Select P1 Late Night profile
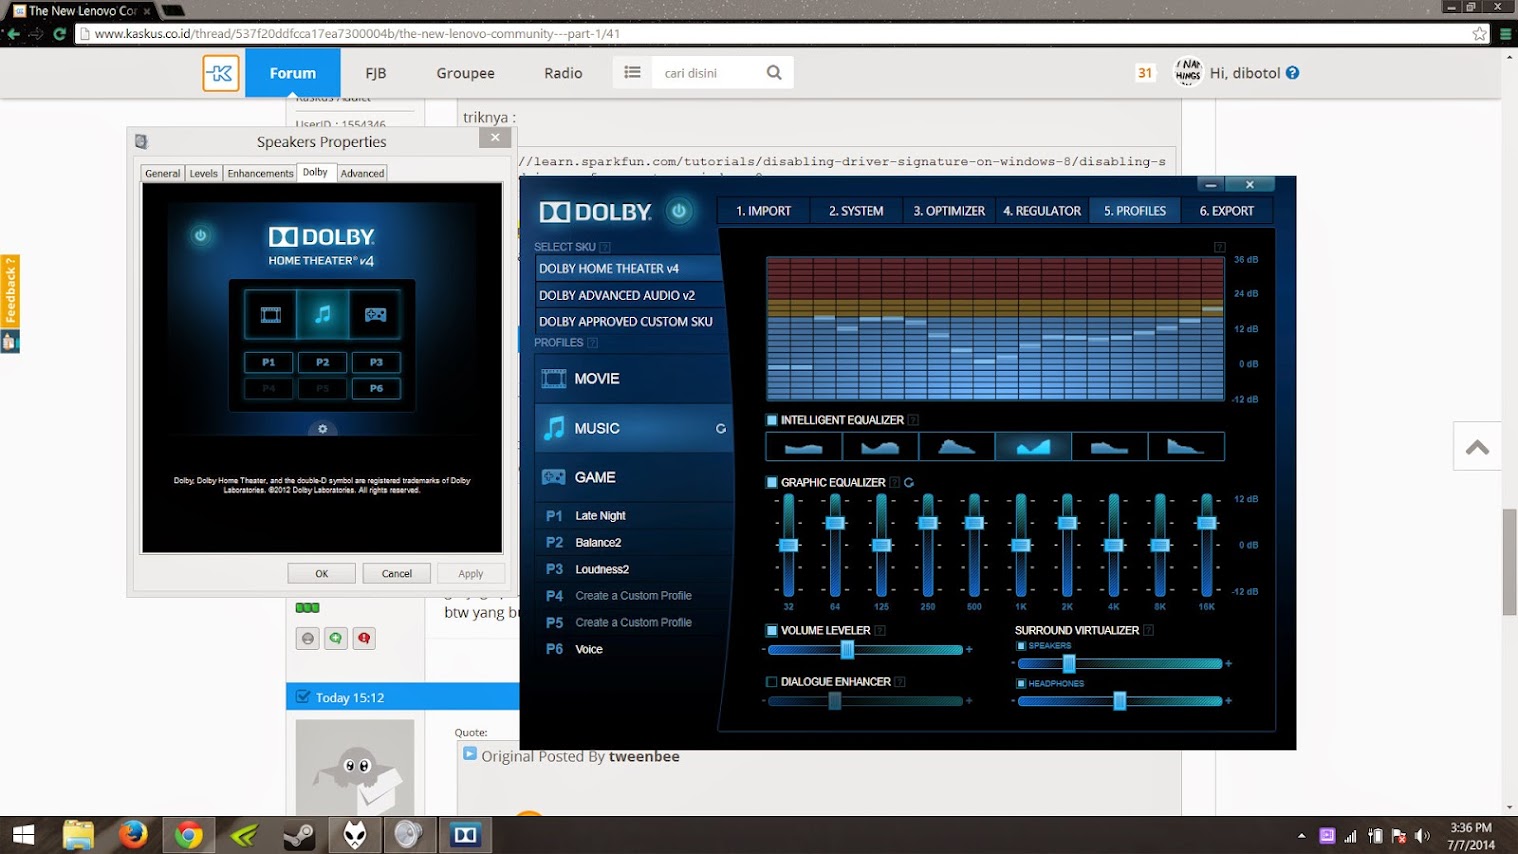Viewport: 1518px width, 854px height. point(634,515)
